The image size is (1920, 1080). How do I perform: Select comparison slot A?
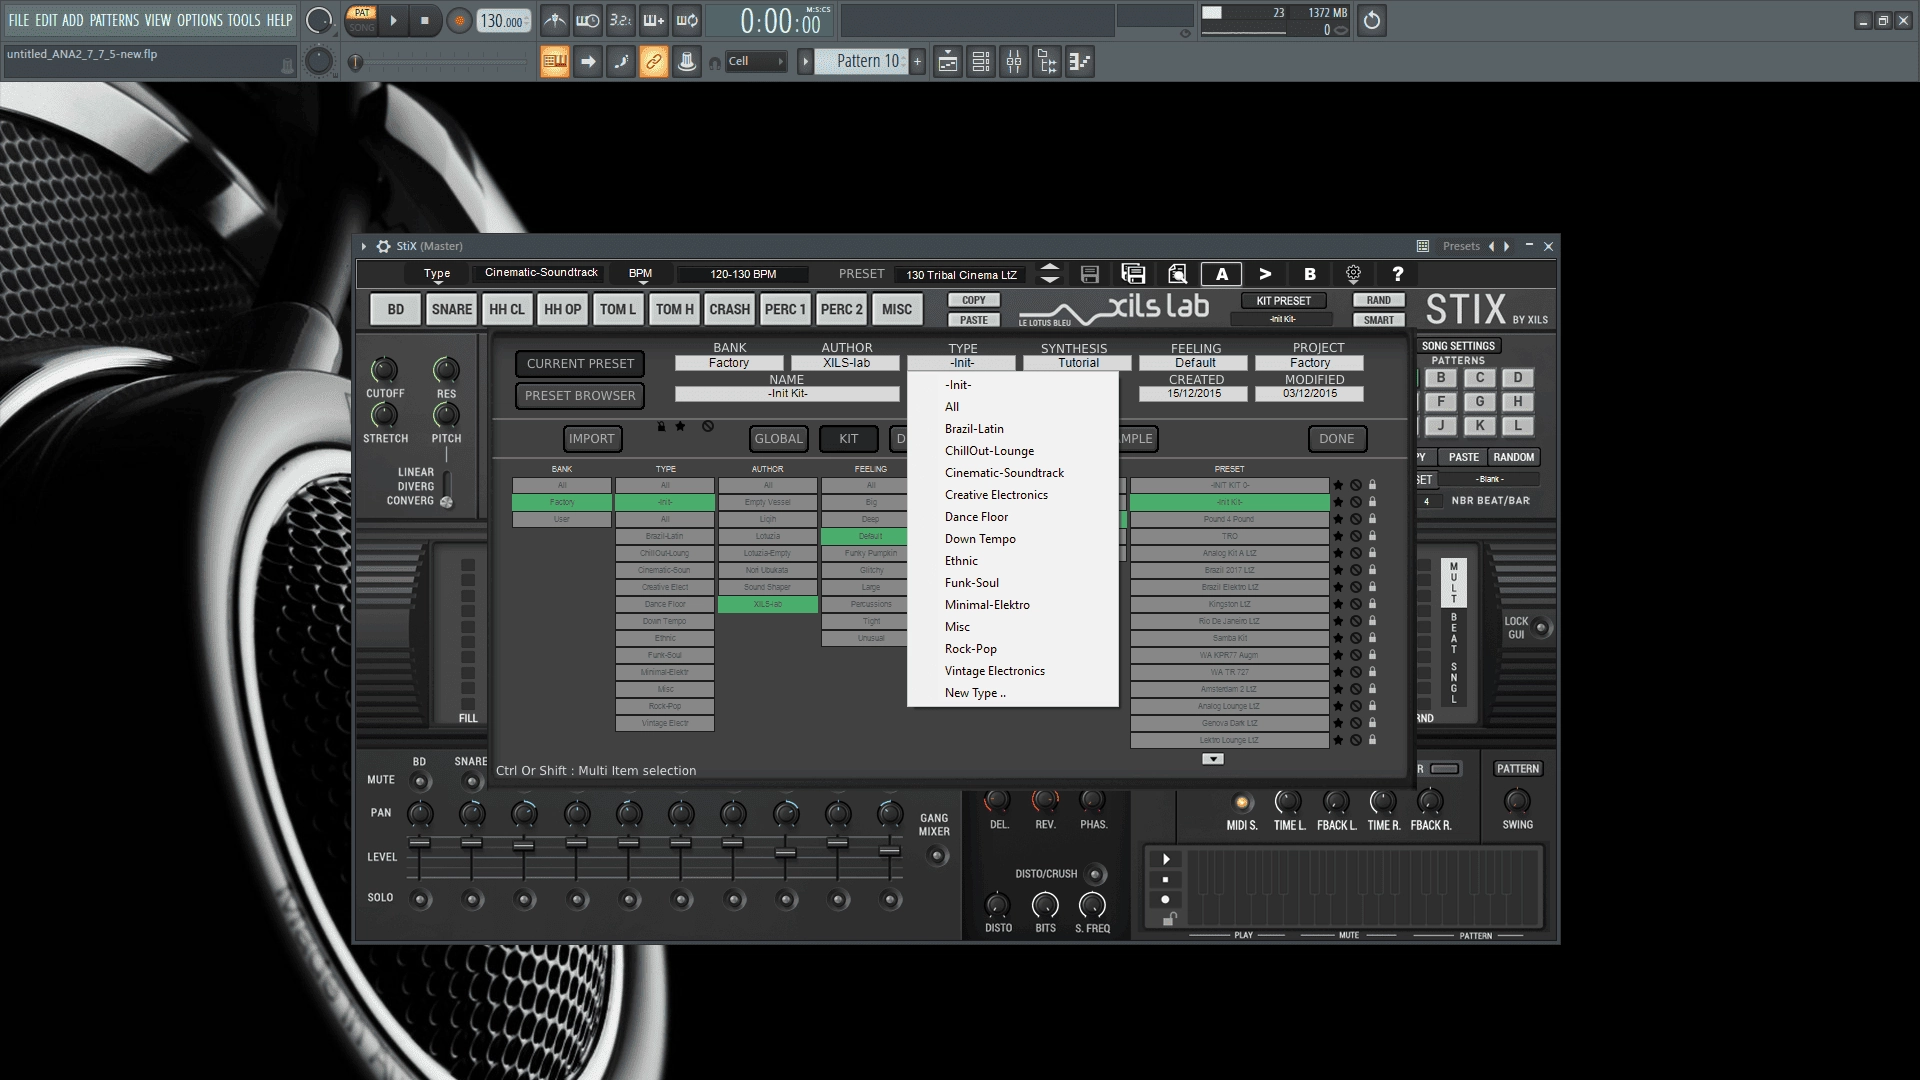point(1221,274)
